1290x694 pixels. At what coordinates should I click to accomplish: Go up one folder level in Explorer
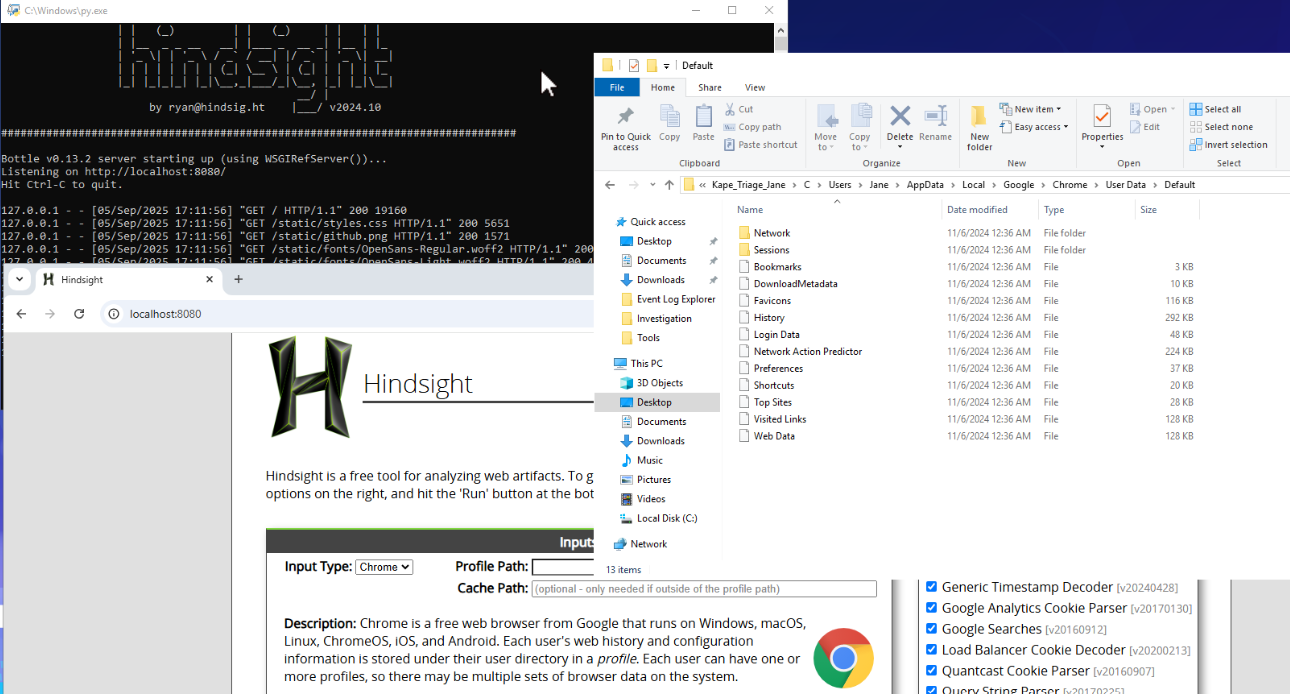coord(669,185)
